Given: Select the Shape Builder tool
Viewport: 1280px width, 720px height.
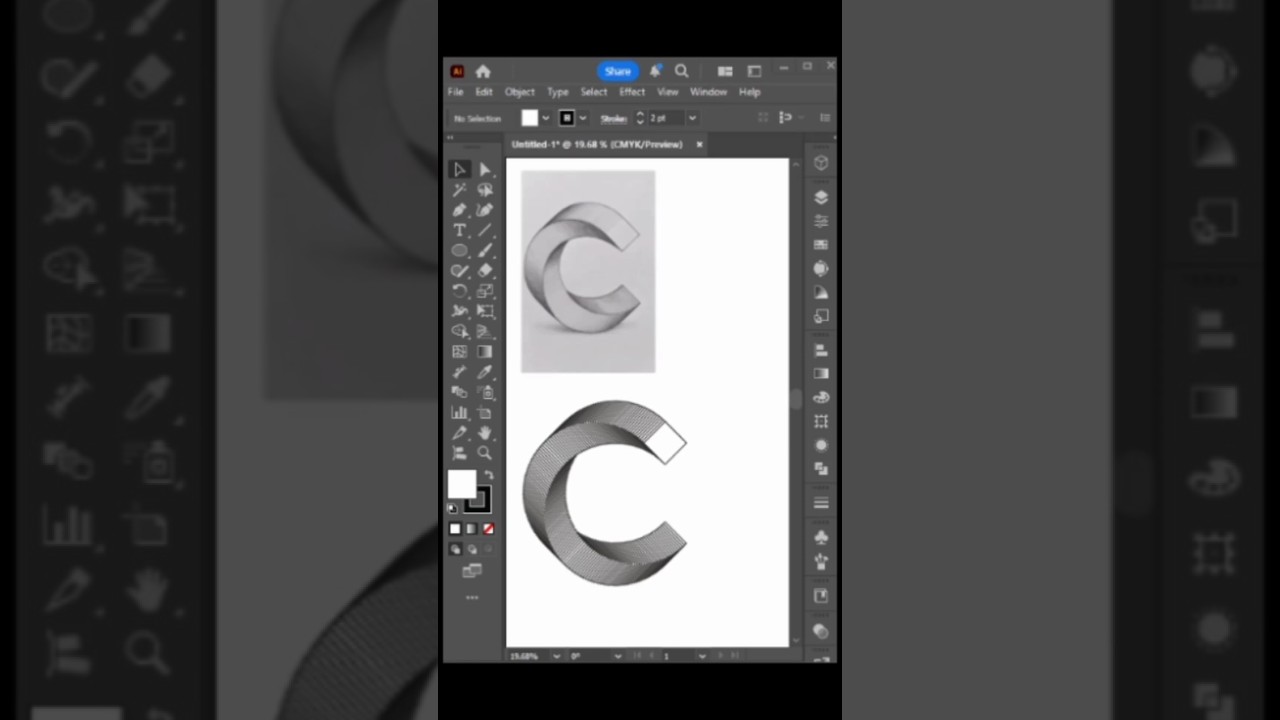Looking at the screenshot, I should pos(459,331).
